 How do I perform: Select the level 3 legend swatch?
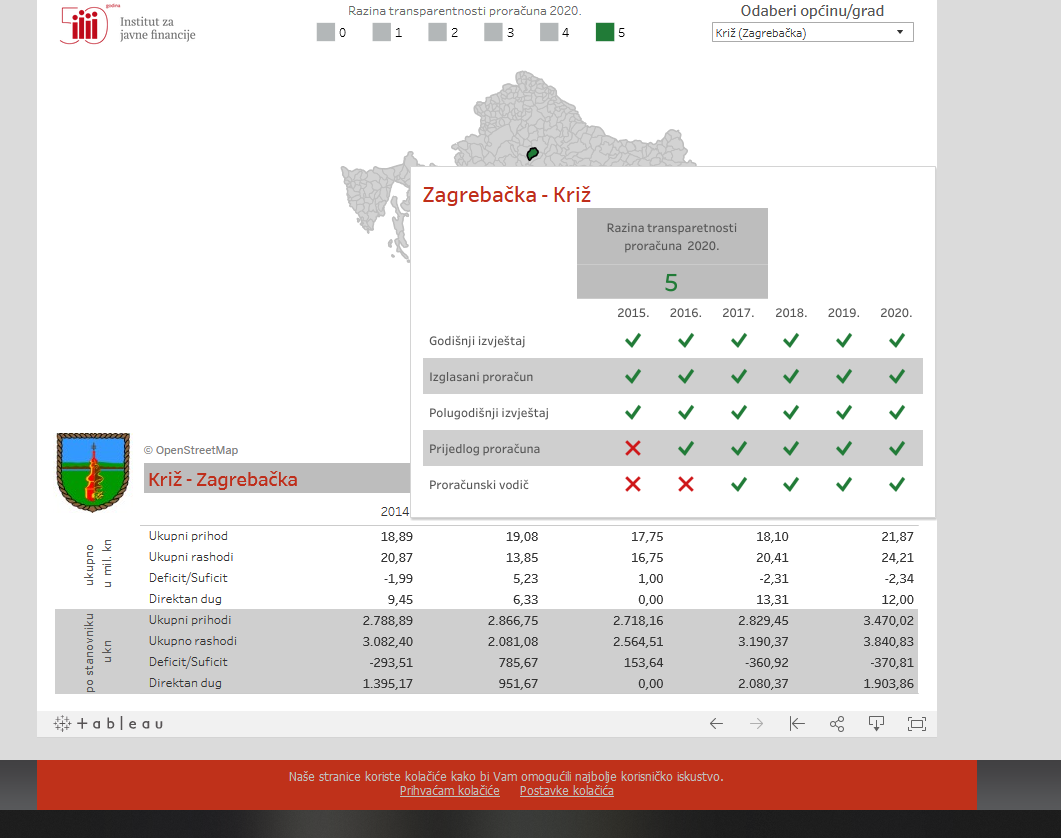point(493,32)
